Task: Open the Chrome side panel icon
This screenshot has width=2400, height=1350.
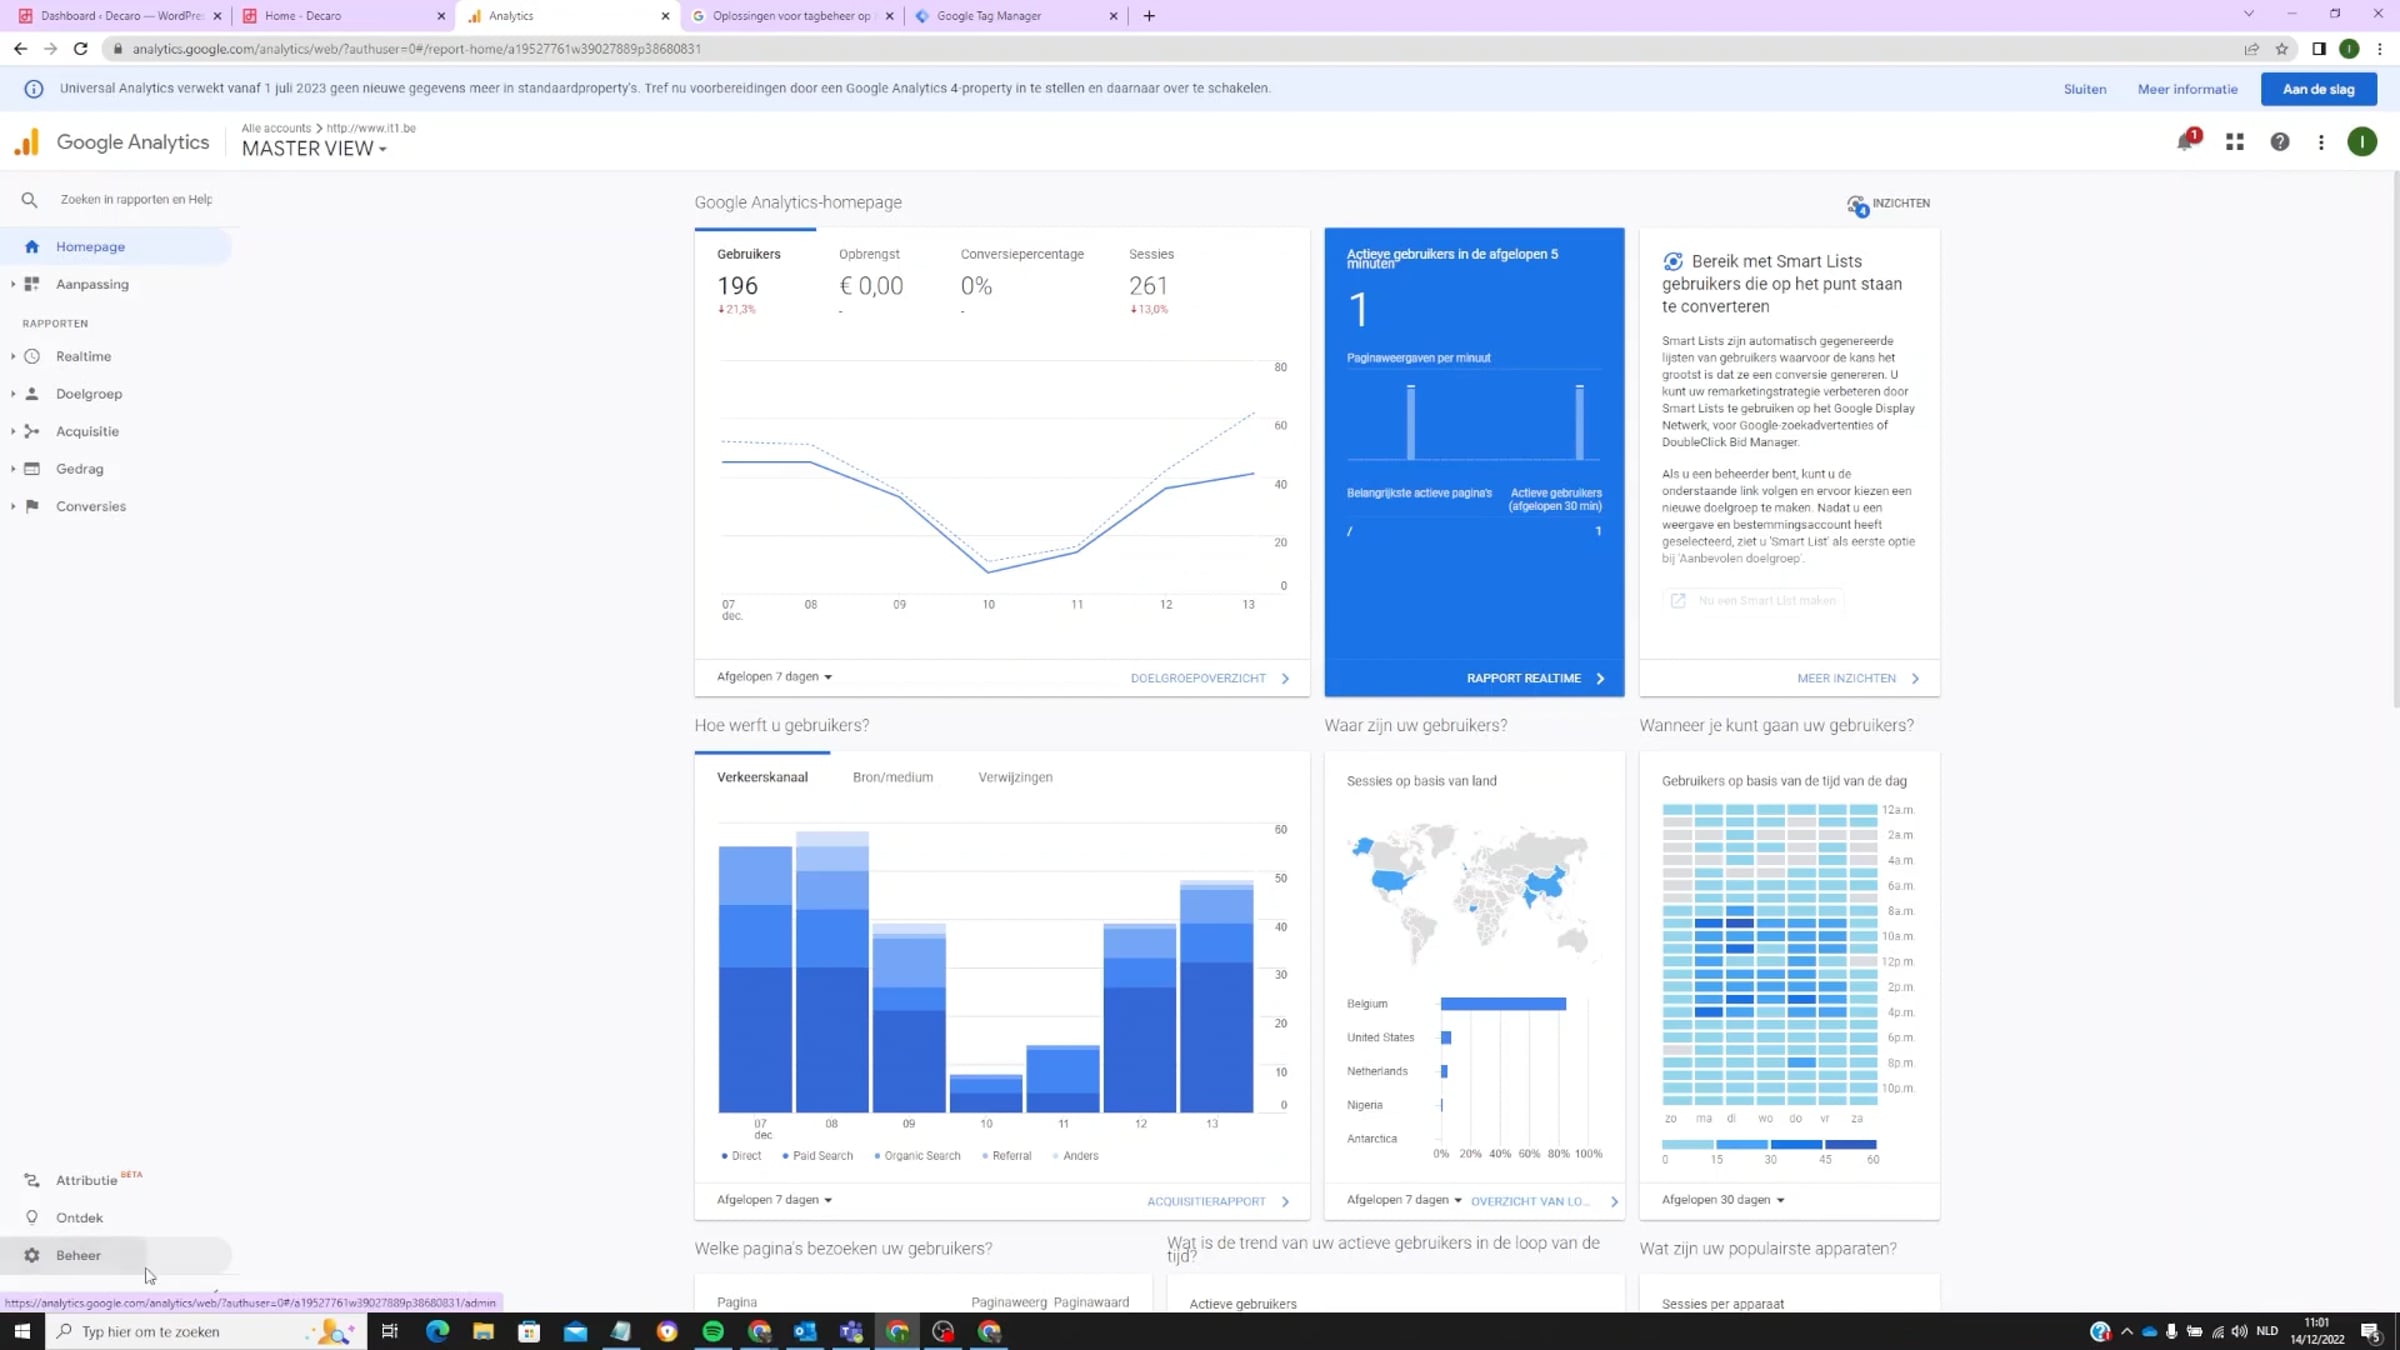Action: [2319, 49]
